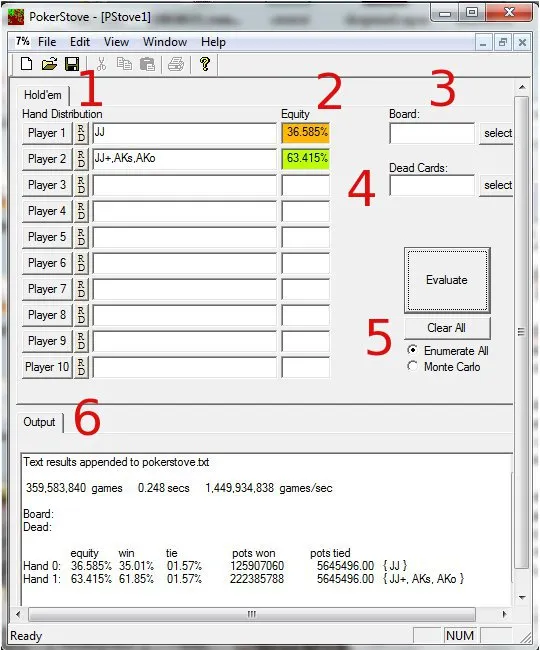Click the 'Hand 1:' row in output
Viewport: 540px width, 650px height.
(244, 579)
